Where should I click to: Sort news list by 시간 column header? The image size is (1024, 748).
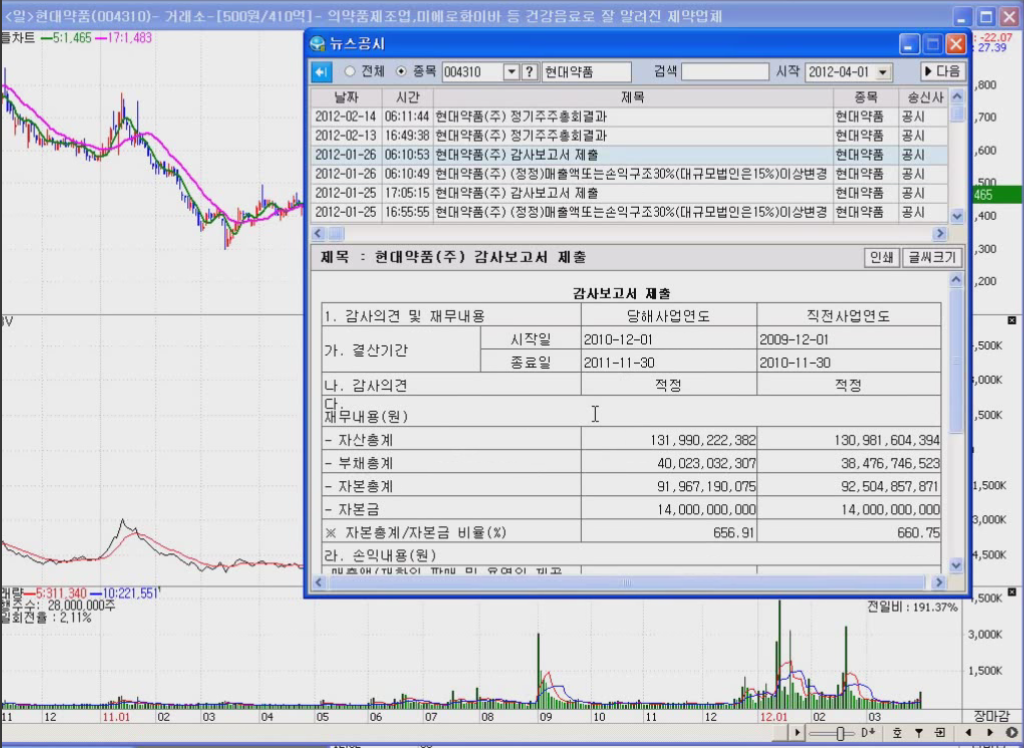coord(408,98)
